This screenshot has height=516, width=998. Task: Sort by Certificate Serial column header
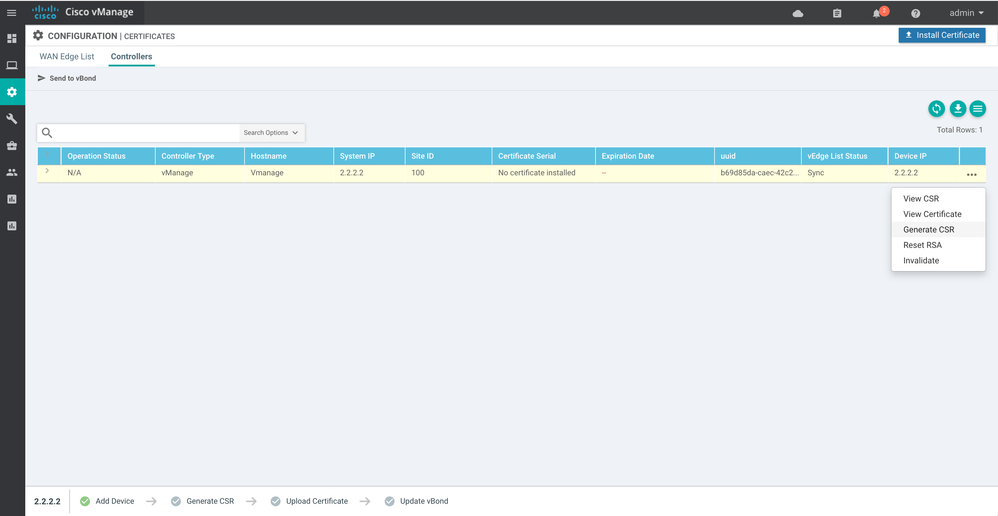click(544, 156)
